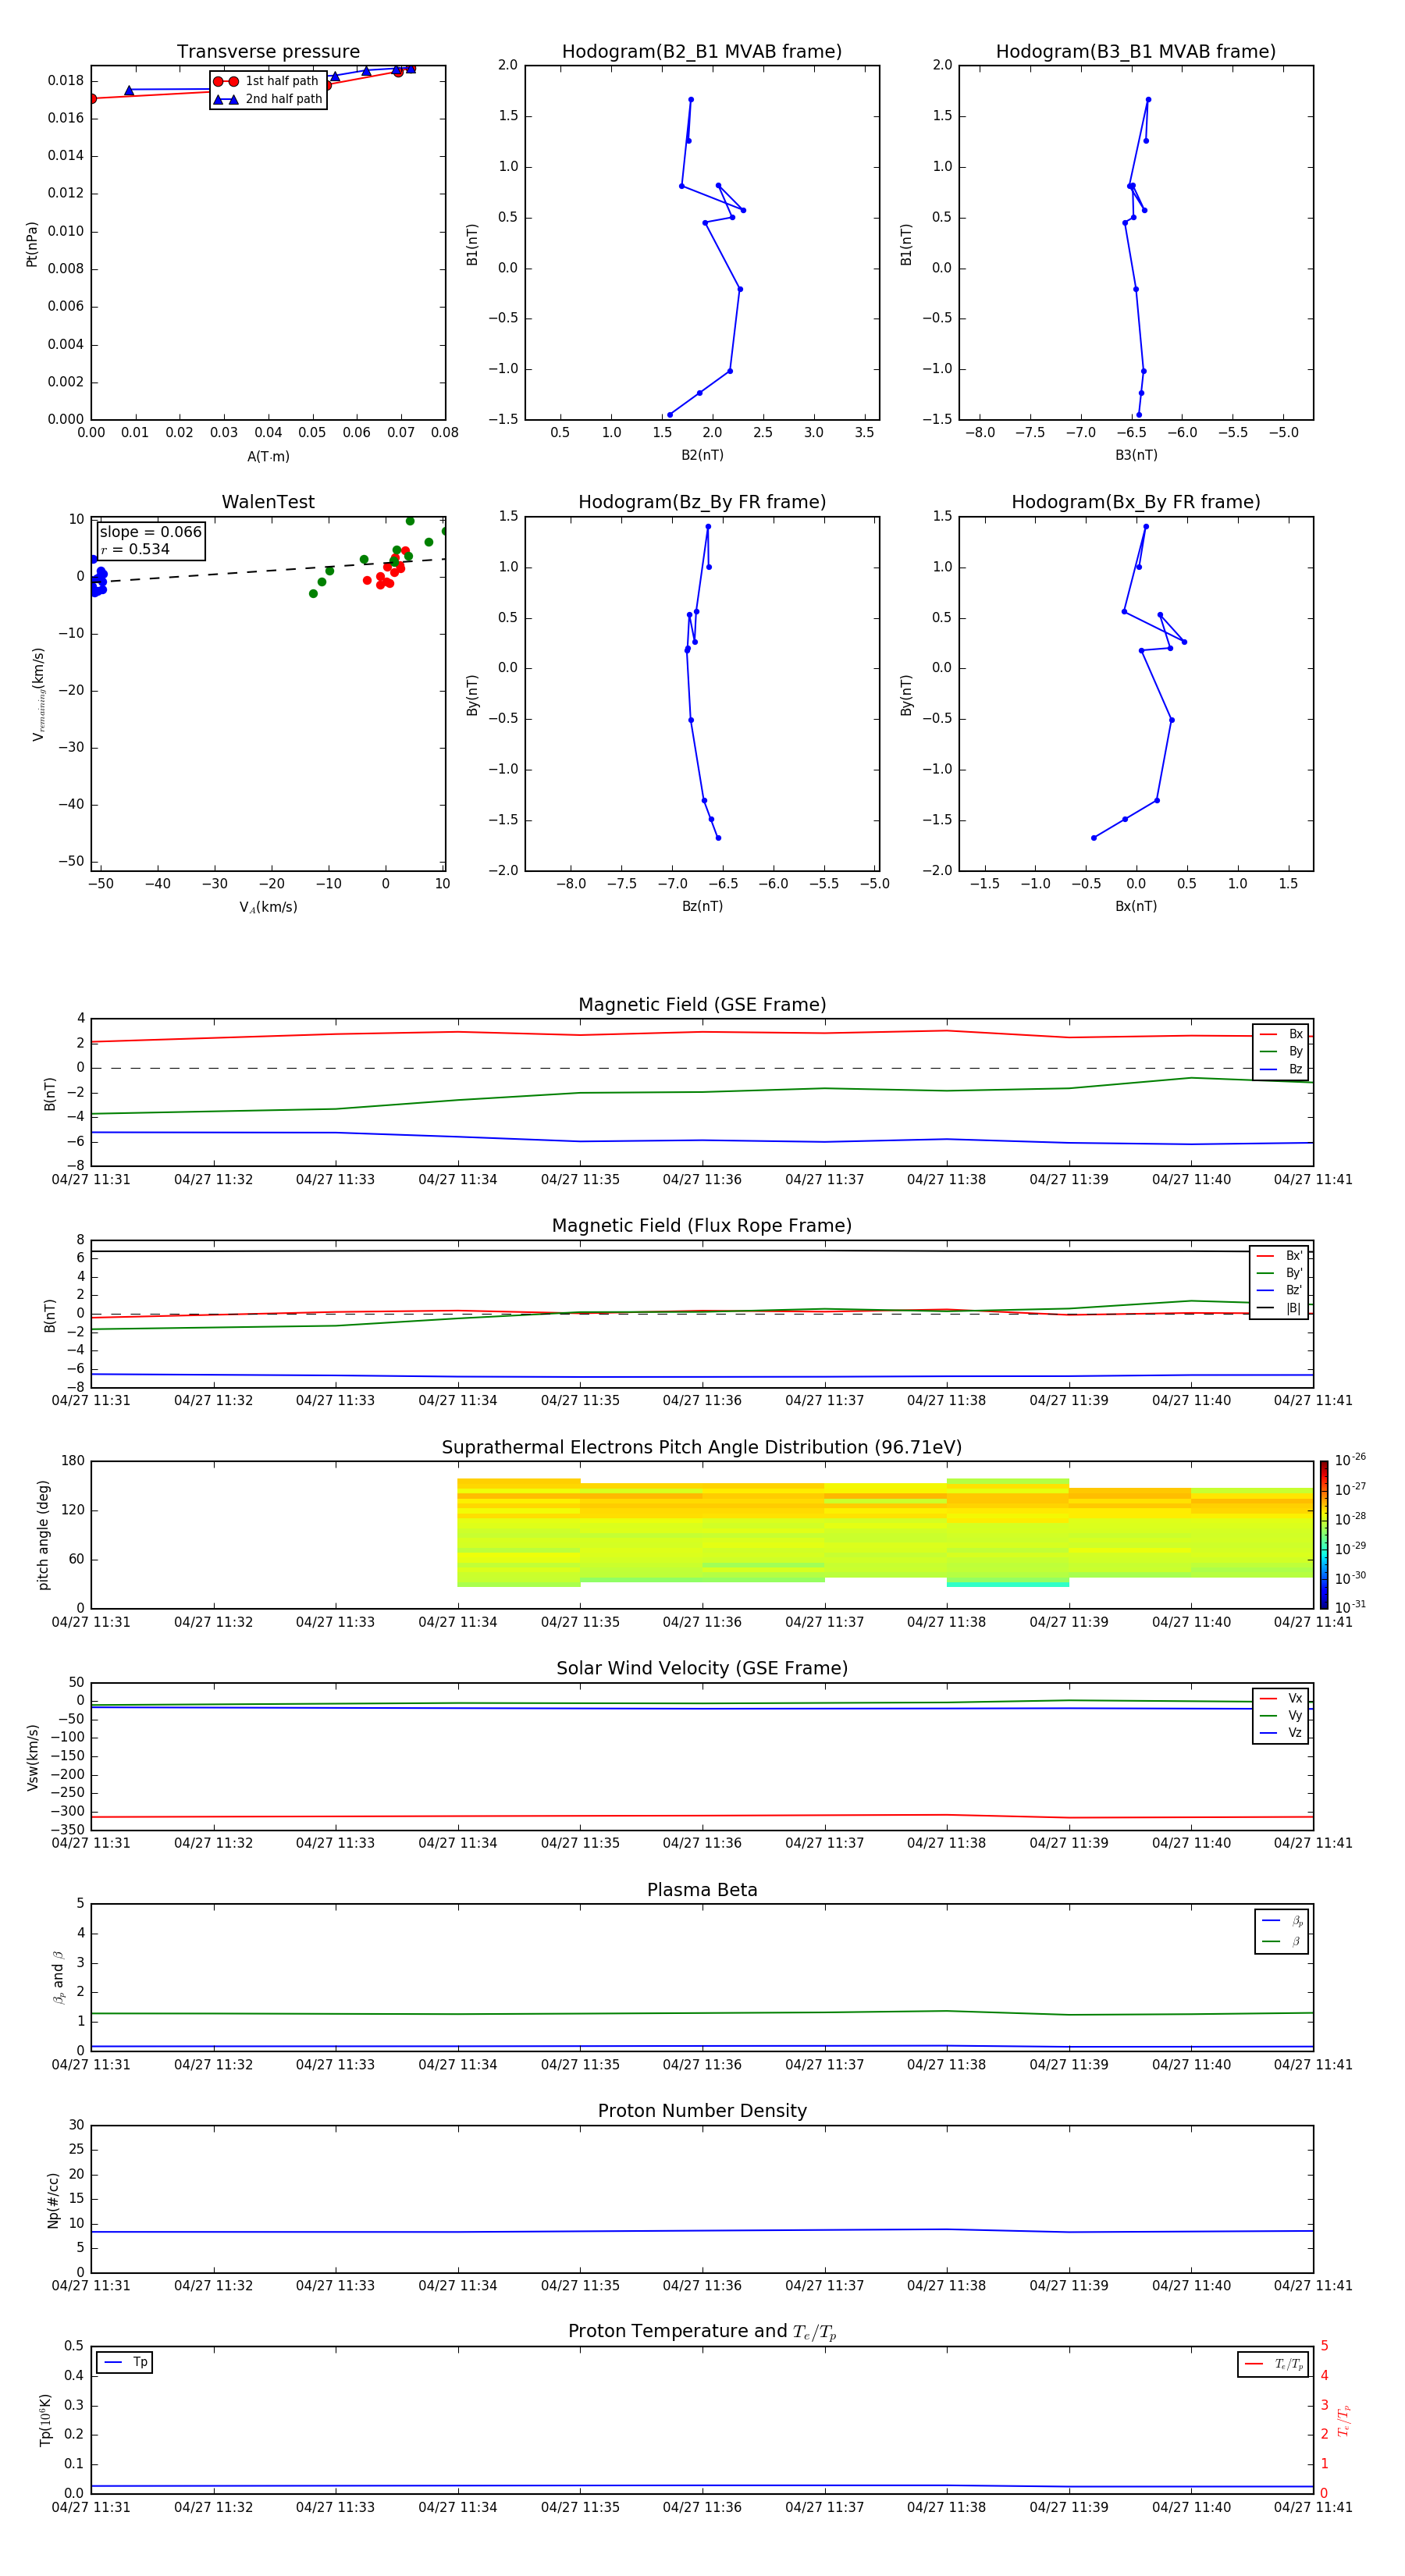The width and height of the screenshot is (1405, 2576).
Task: Click the pitch angle colorbar scale
Action: tap(1324, 1535)
